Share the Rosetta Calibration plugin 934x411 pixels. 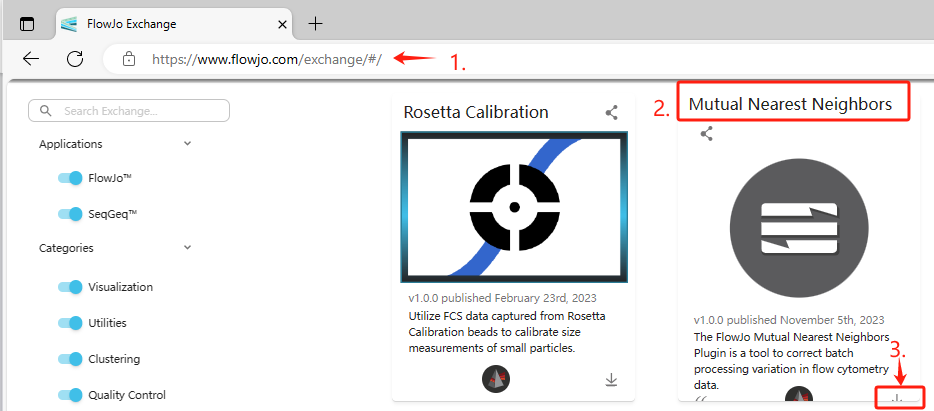tap(612, 113)
